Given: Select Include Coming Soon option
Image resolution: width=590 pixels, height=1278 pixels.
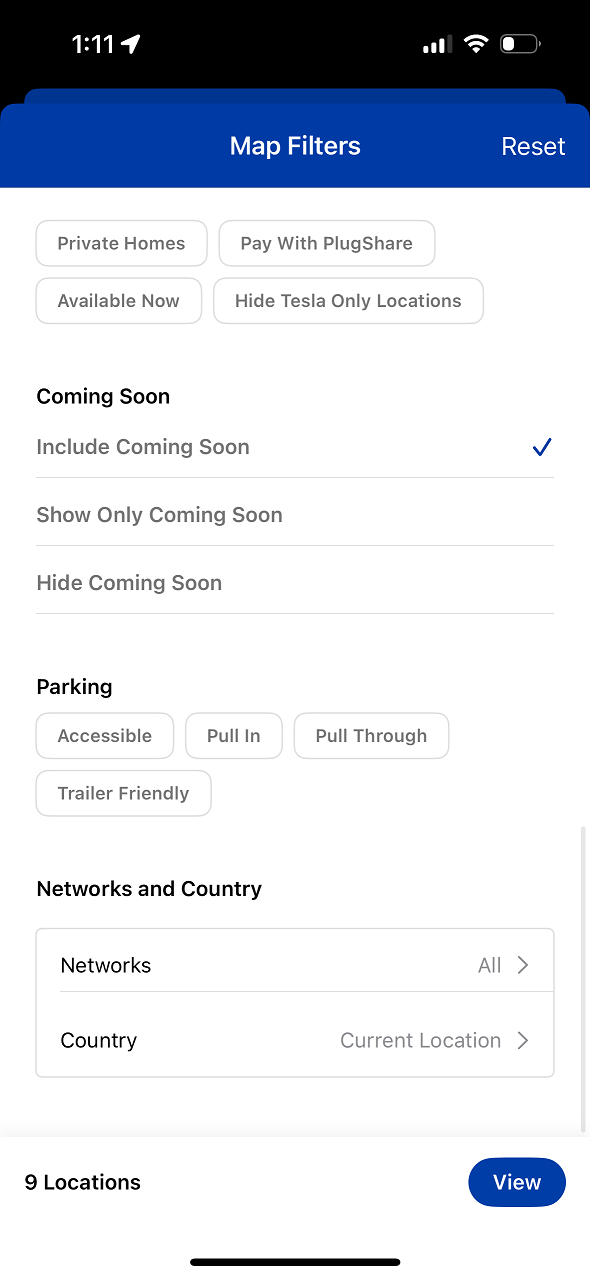Looking at the screenshot, I should click(x=295, y=447).
